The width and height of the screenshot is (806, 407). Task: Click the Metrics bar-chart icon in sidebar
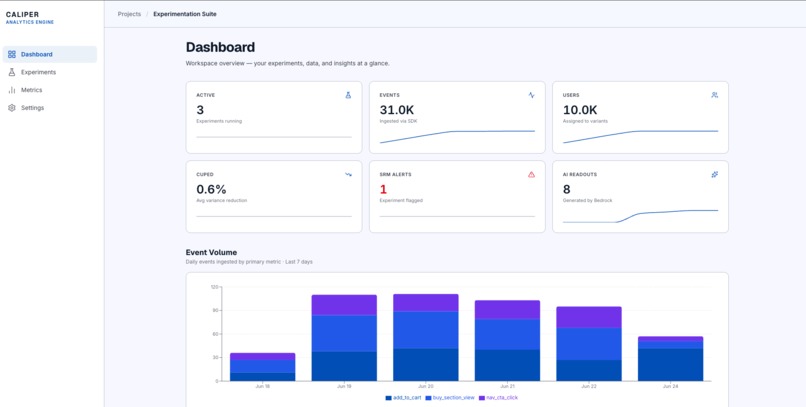click(x=12, y=90)
